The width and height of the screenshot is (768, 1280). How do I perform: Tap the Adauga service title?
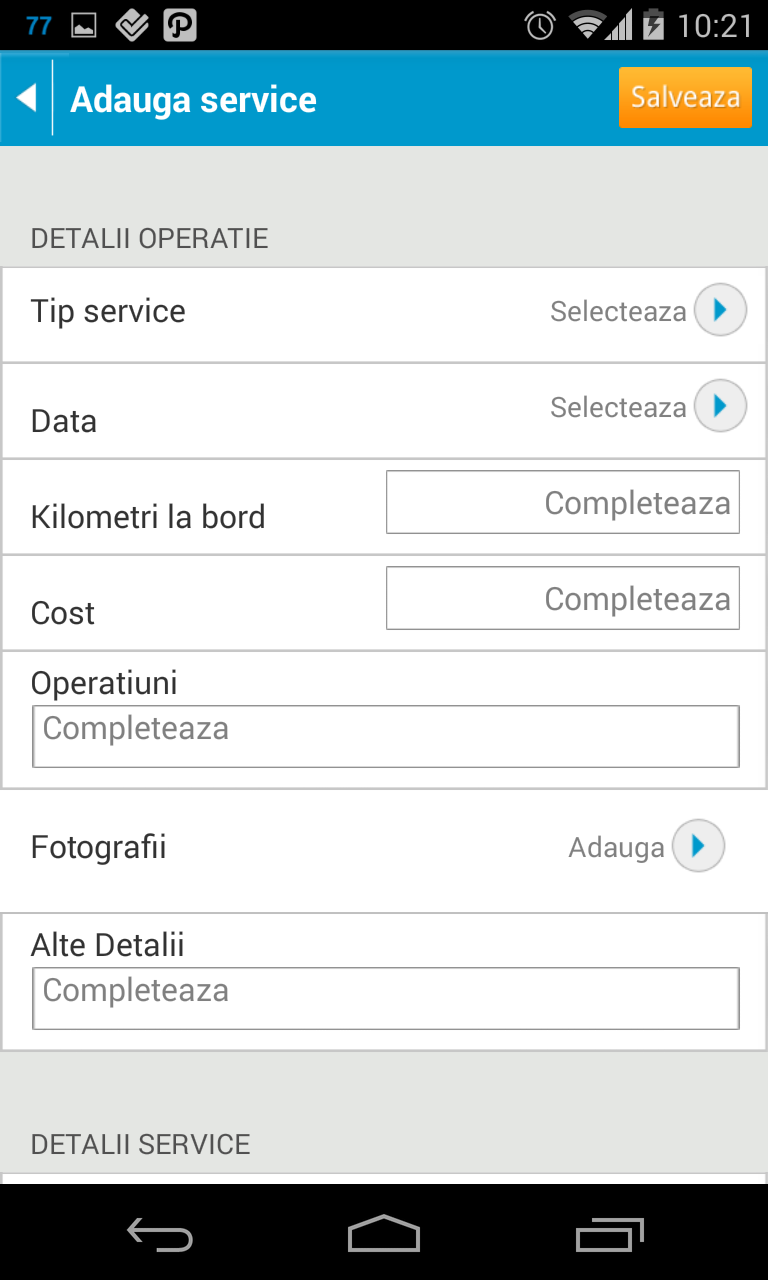coord(193,100)
